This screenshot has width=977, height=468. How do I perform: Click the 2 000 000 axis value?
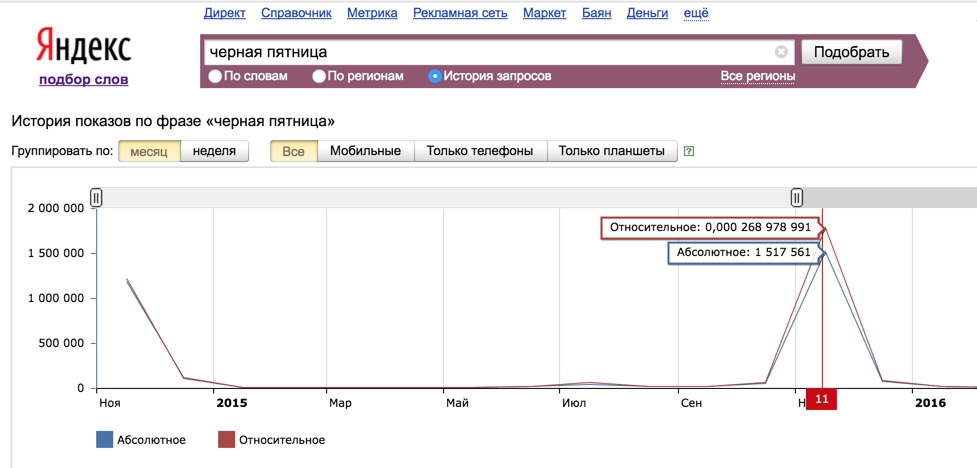(x=56, y=208)
